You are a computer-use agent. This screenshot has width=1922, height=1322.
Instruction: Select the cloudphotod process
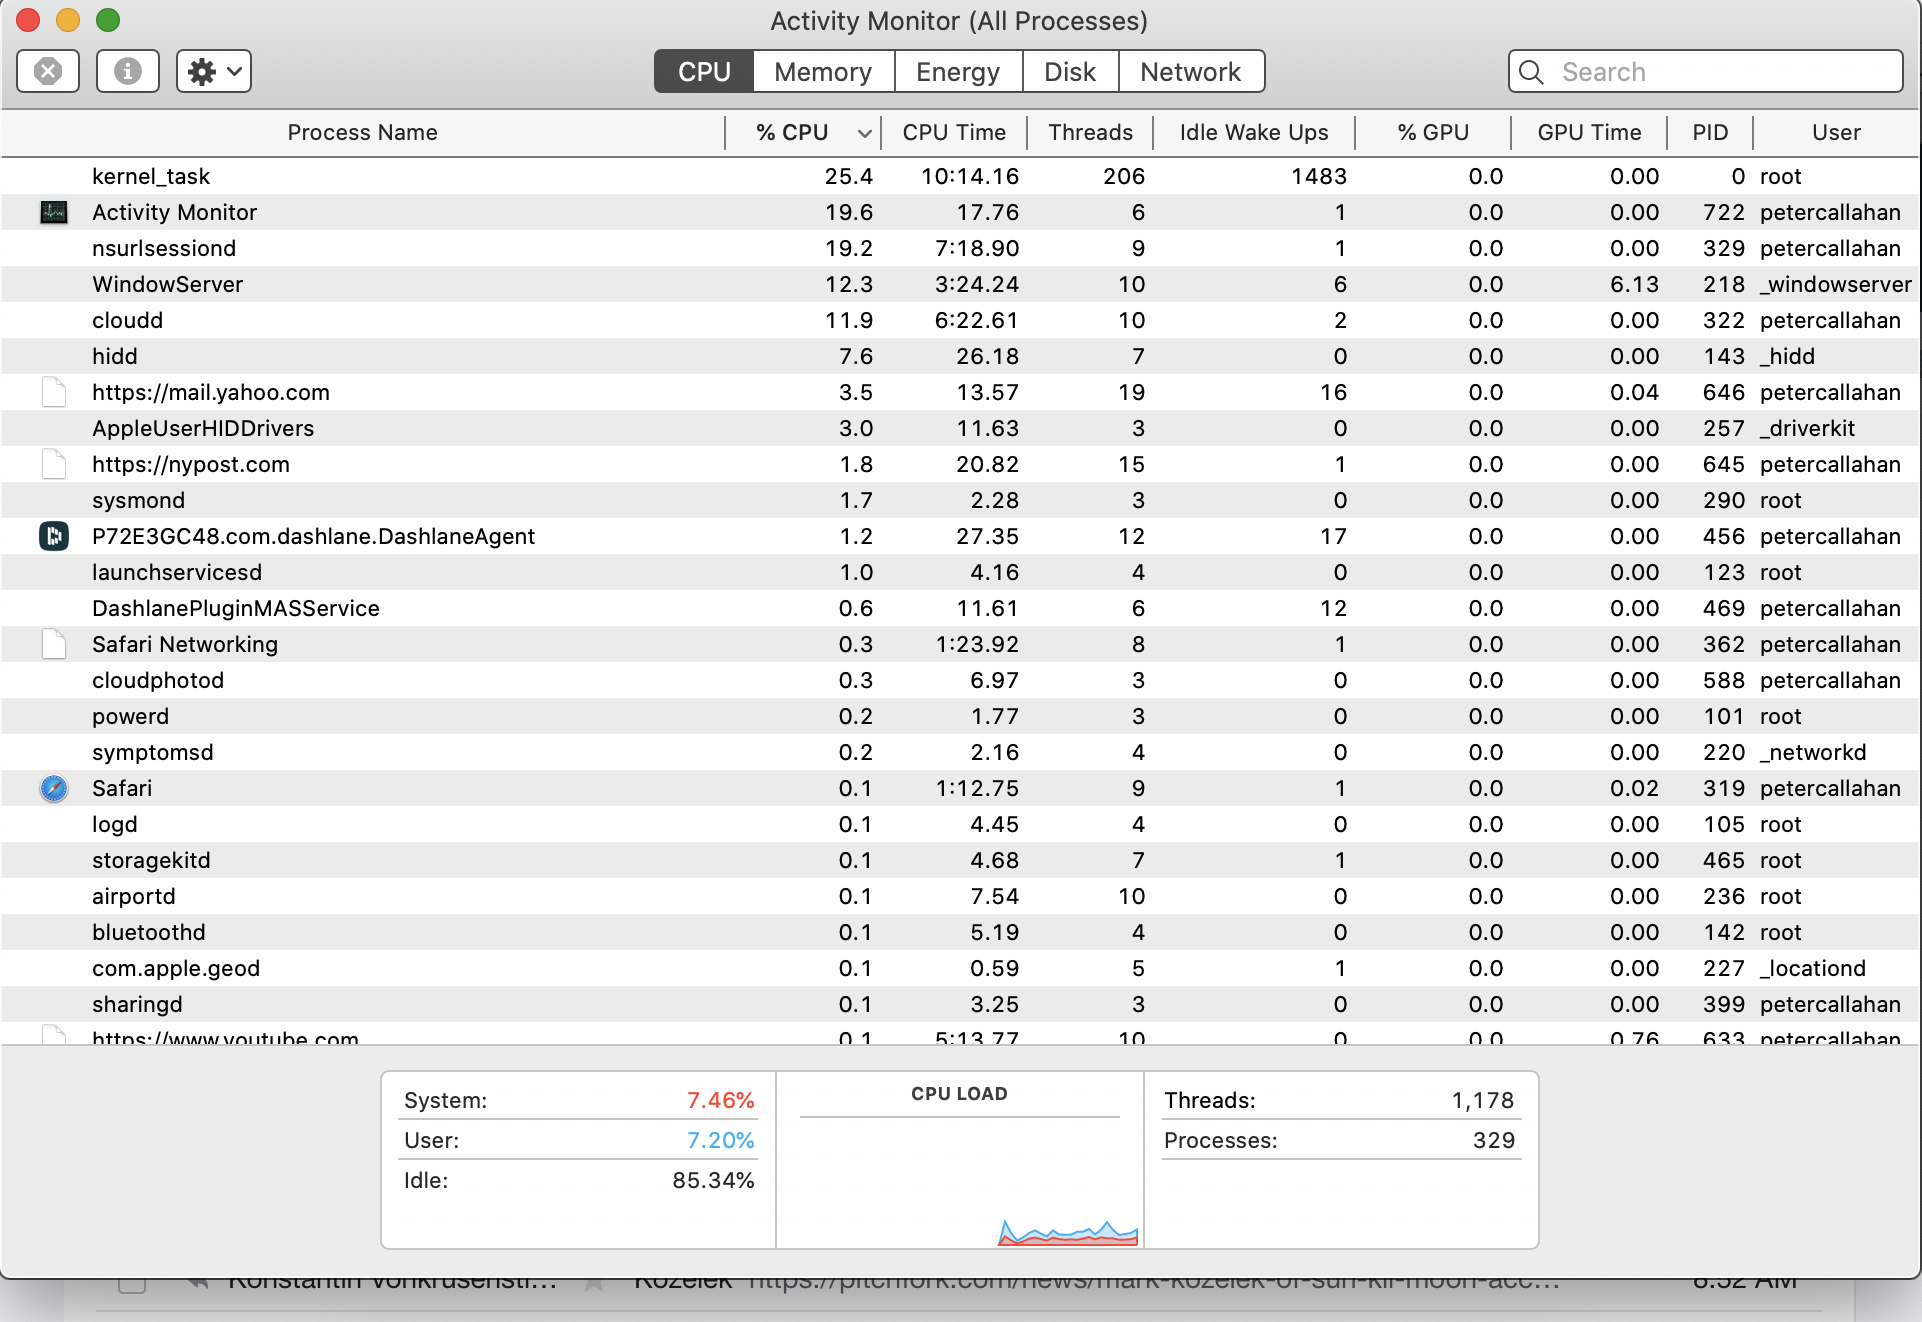click(960, 680)
